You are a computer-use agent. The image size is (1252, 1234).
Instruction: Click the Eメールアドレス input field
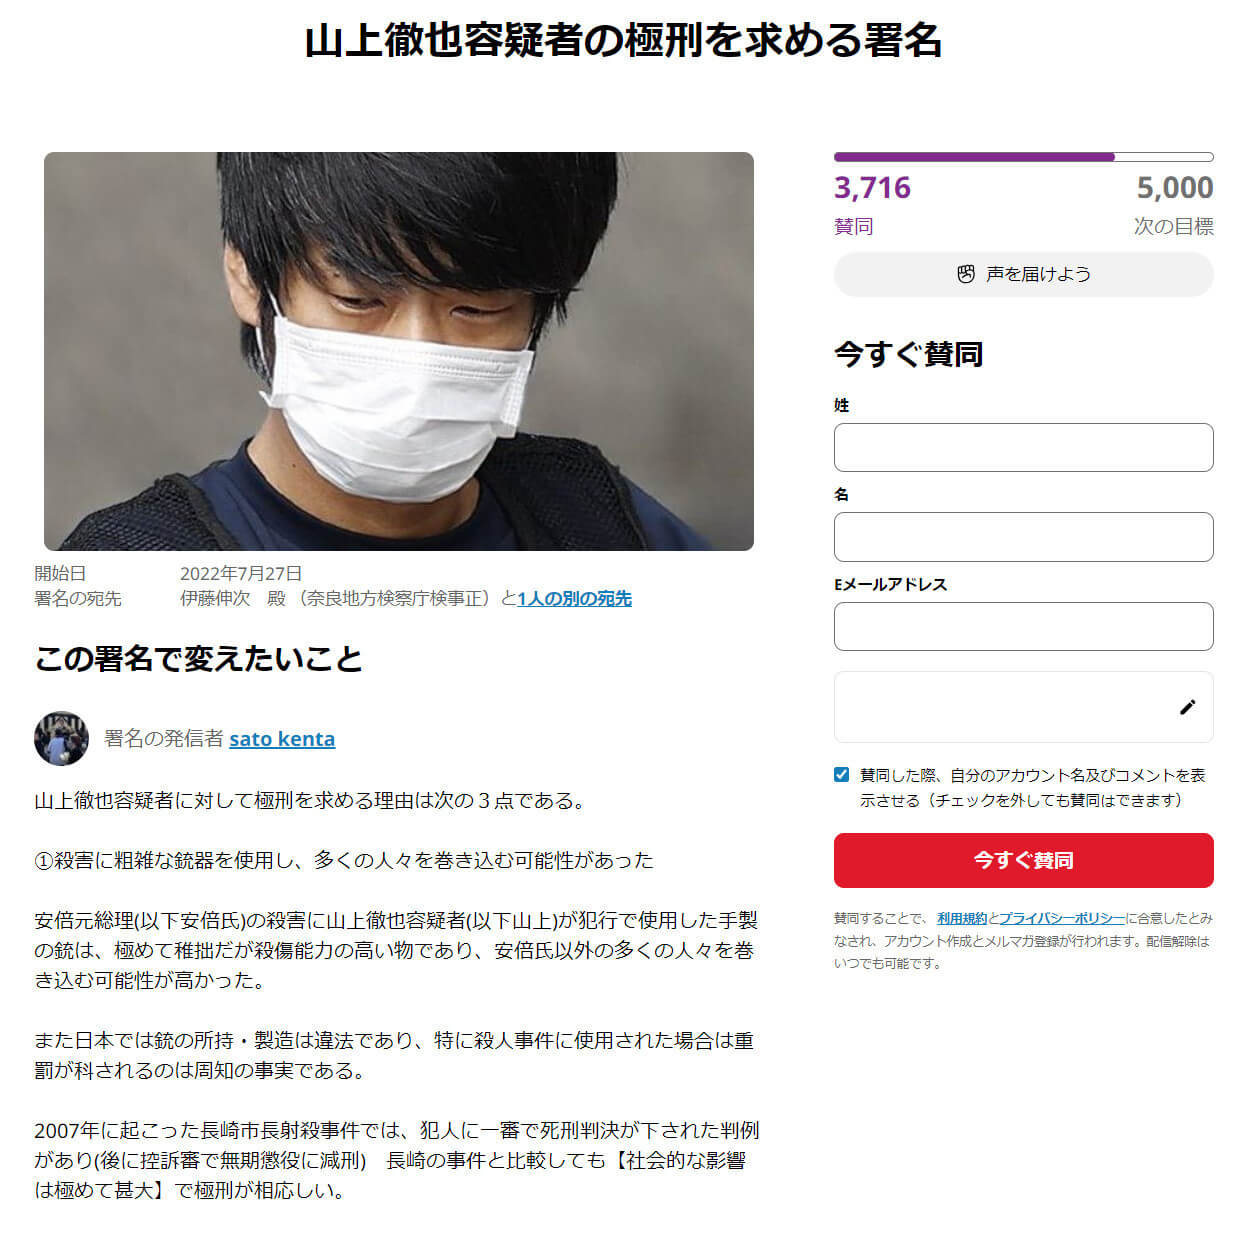click(1023, 626)
